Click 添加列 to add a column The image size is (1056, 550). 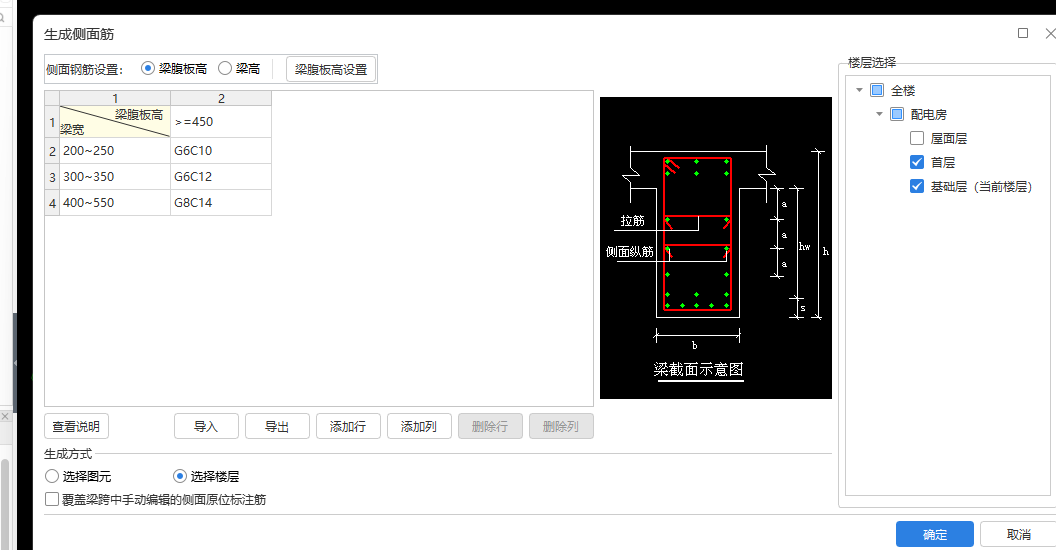tap(419, 426)
